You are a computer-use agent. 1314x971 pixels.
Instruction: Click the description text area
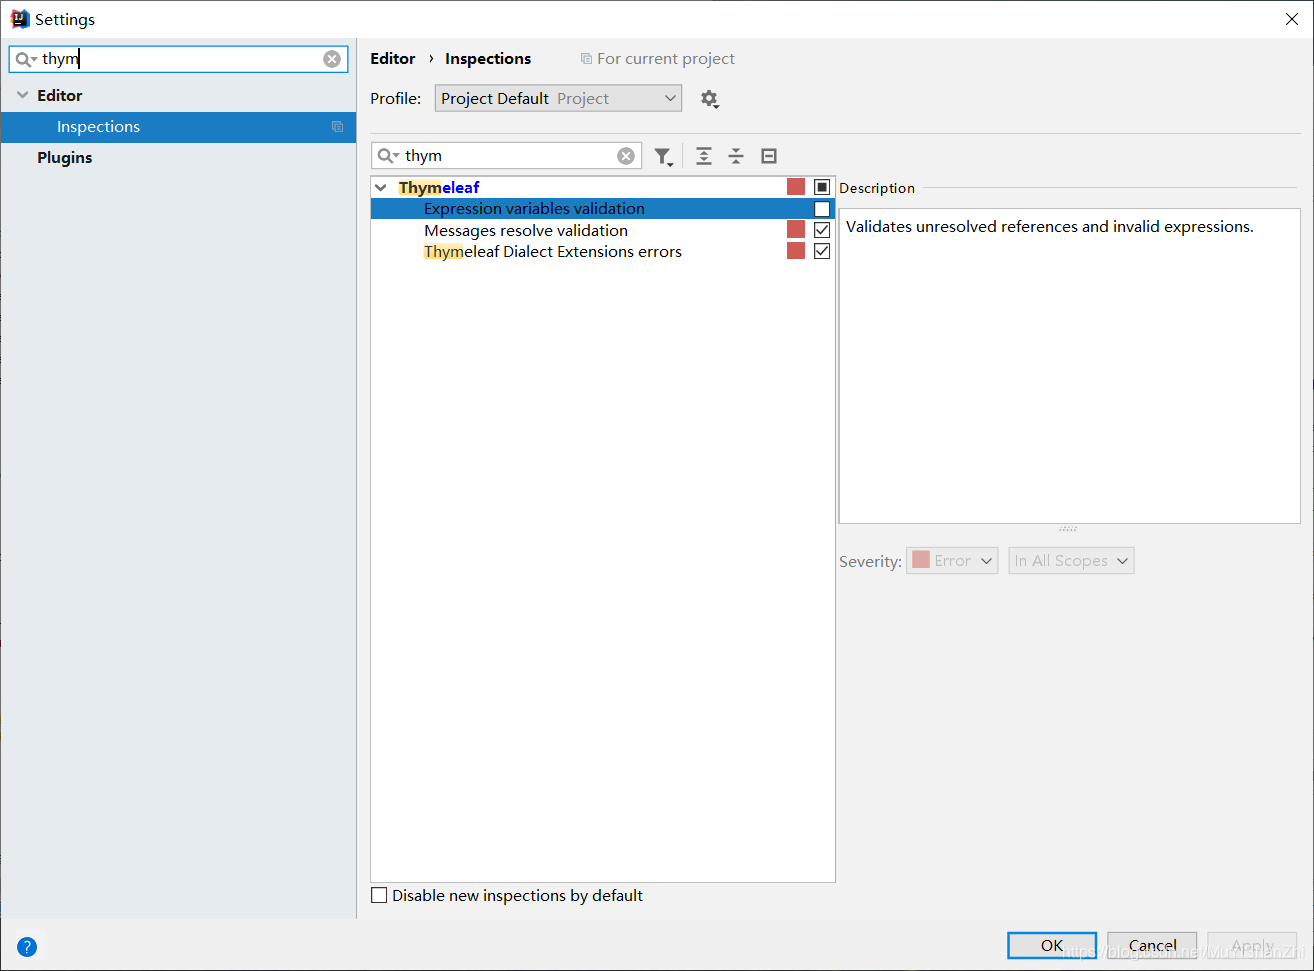[x=1069, y=366]
